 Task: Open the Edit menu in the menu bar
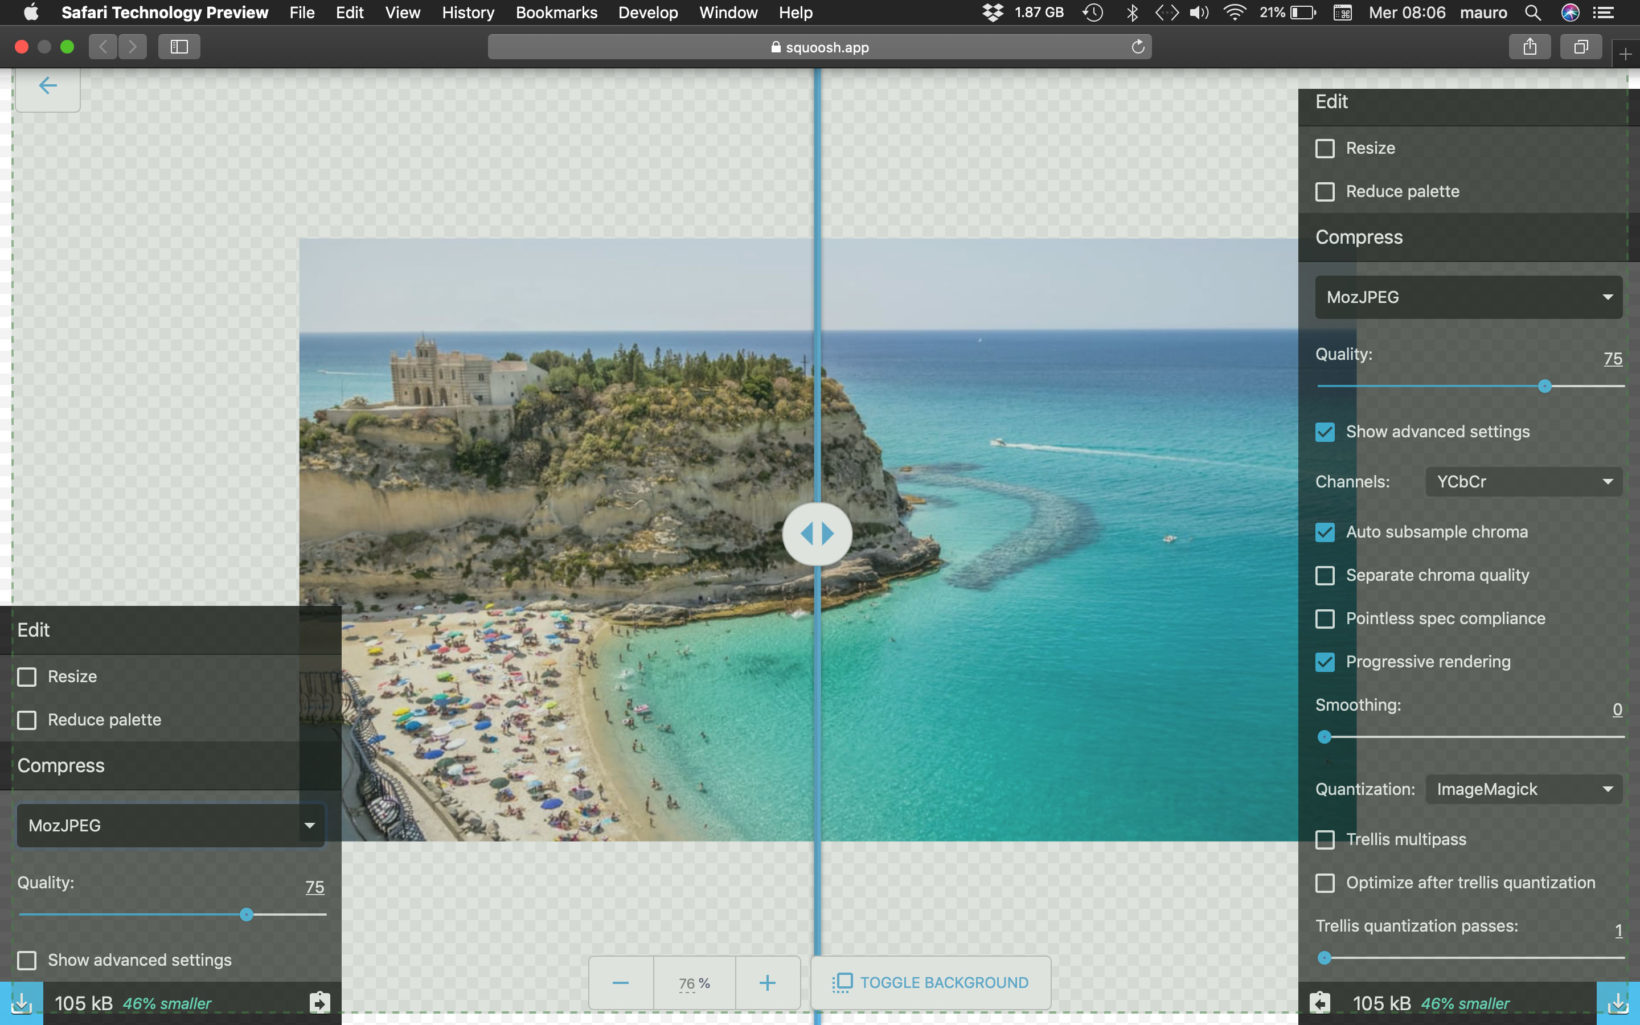(350, 13)
